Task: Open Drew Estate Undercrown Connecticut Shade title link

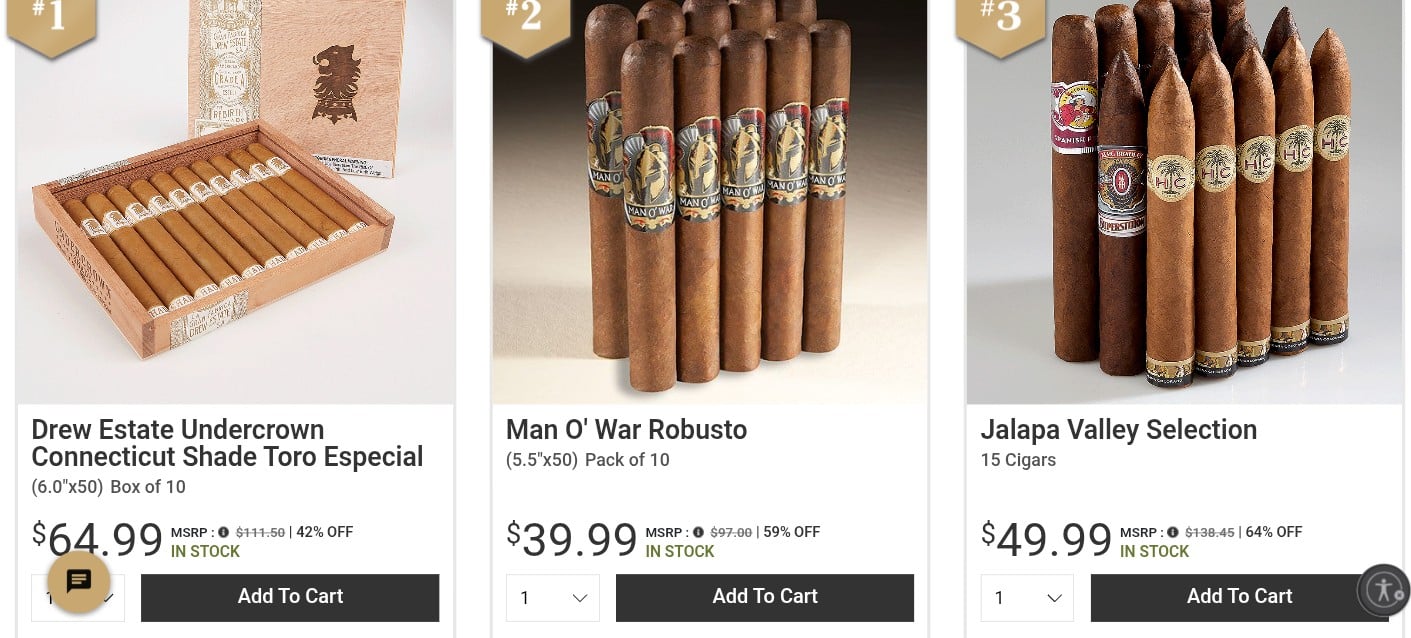Action: [228, 443]
